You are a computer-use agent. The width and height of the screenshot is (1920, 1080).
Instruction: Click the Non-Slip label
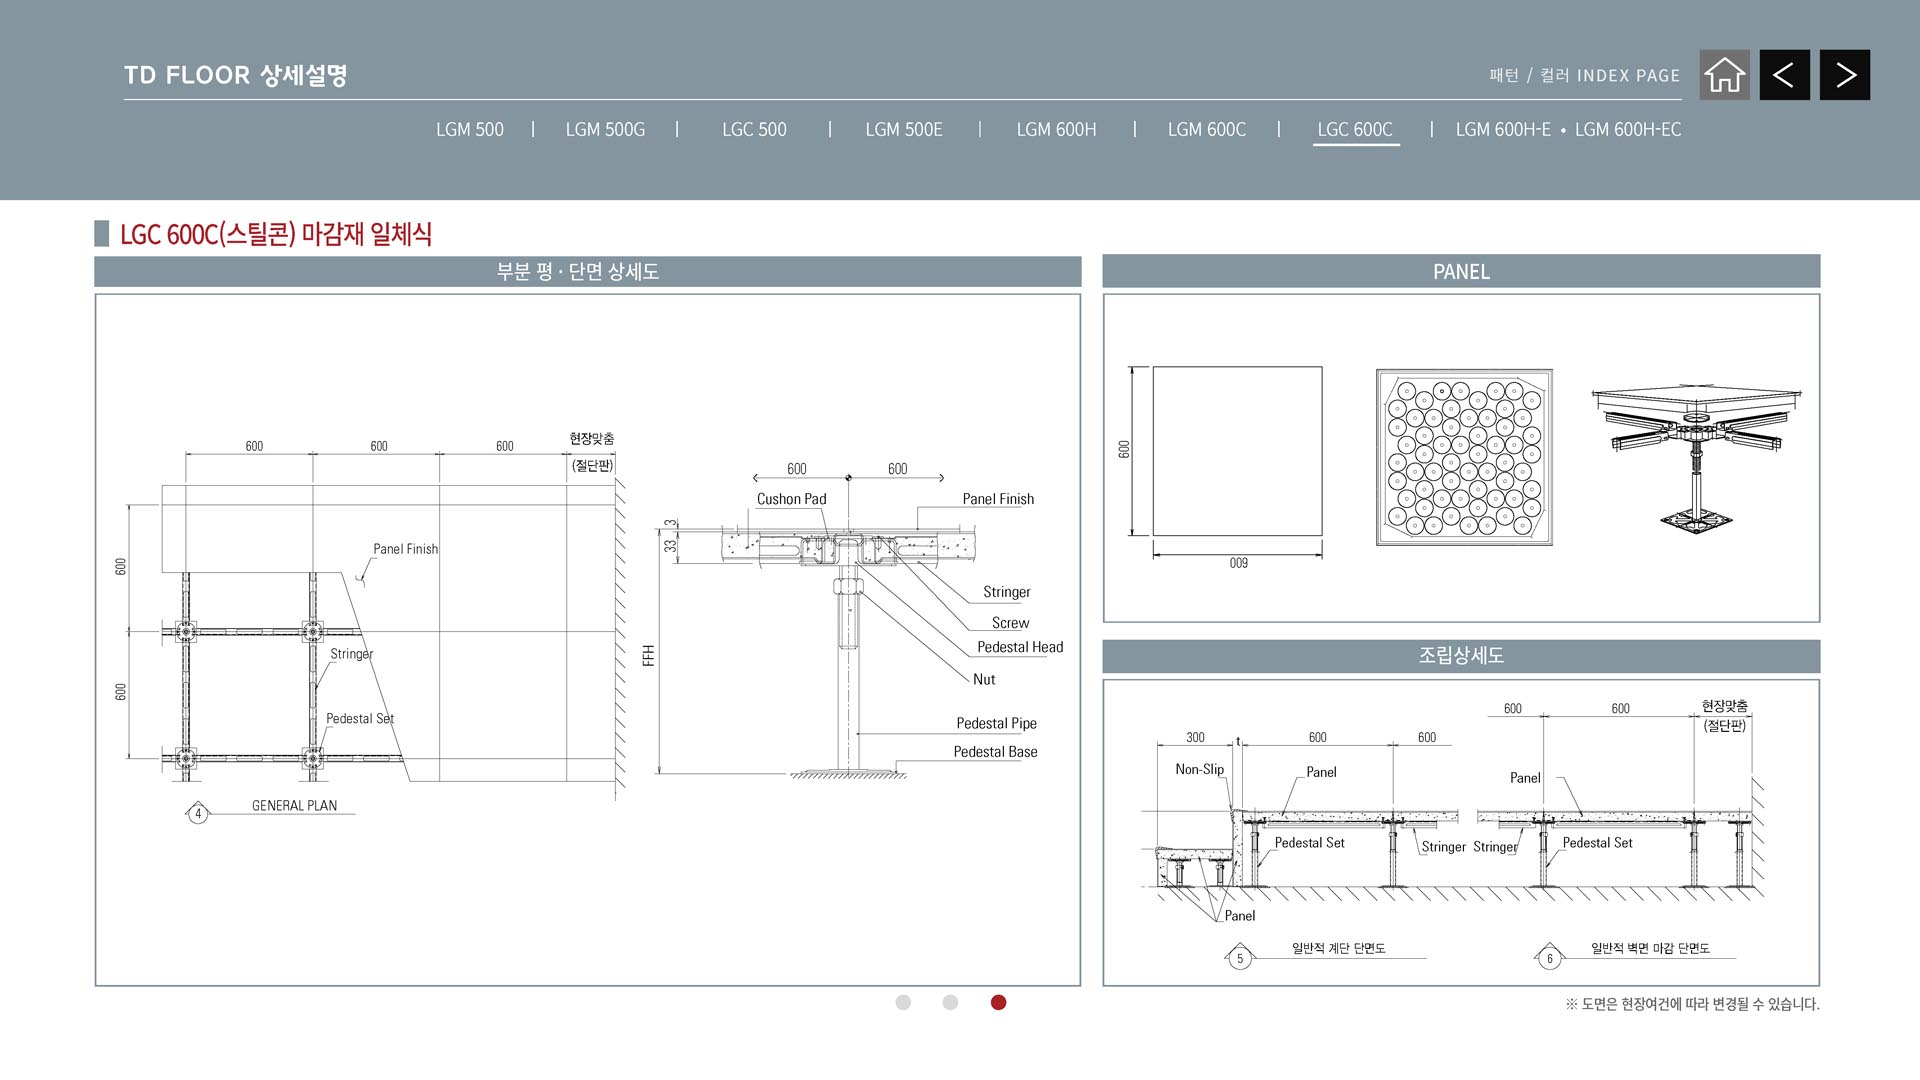tap(1199, 769)
